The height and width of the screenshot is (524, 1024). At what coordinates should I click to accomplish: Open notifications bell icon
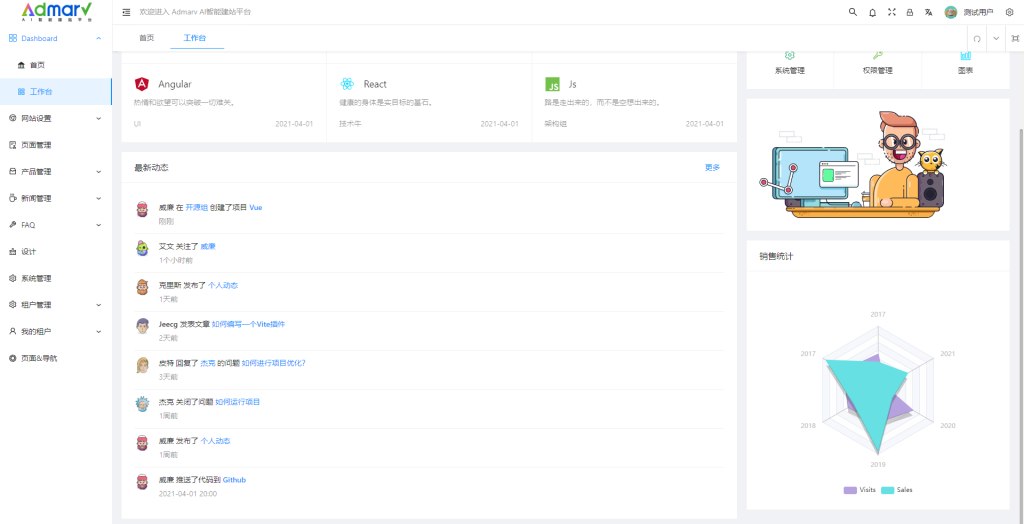pyautogui.click(x=872, y=12)
